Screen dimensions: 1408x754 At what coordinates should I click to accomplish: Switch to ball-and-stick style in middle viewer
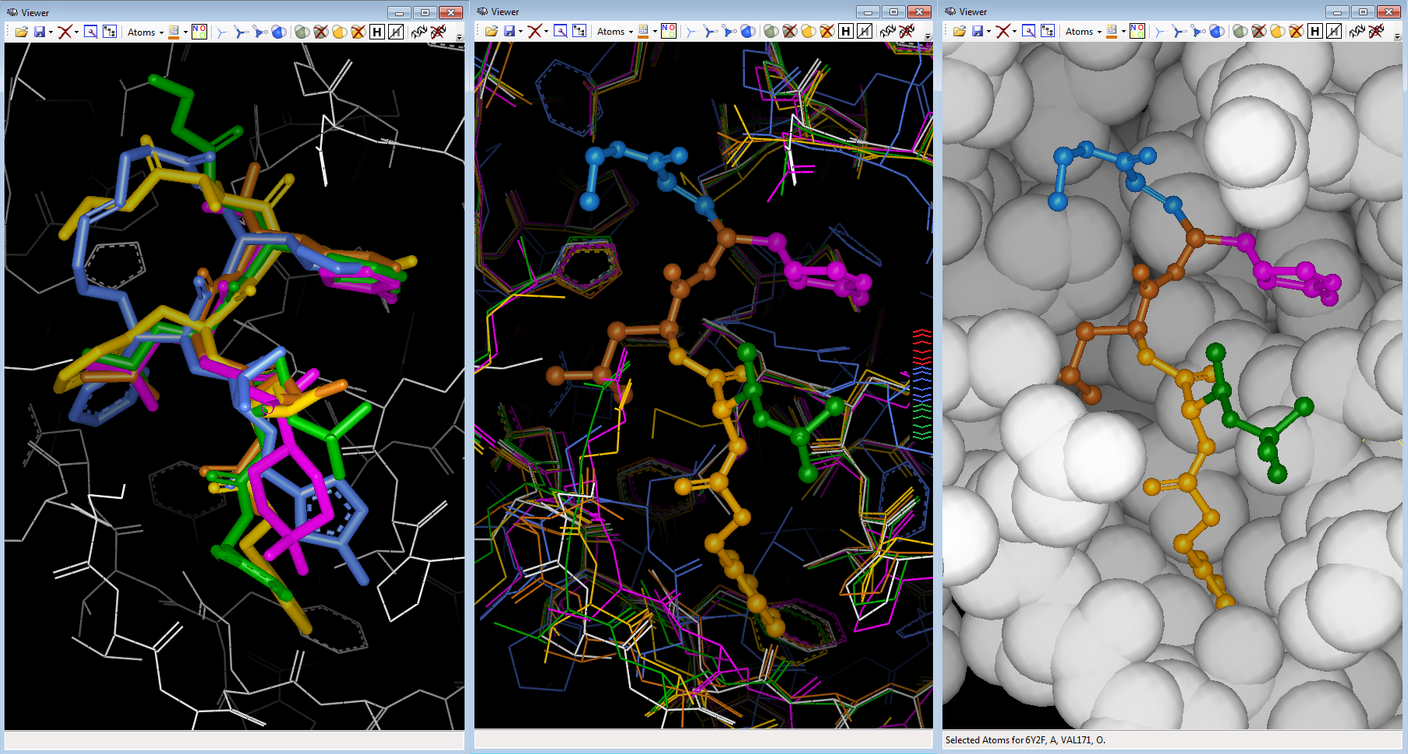[729, 32]
